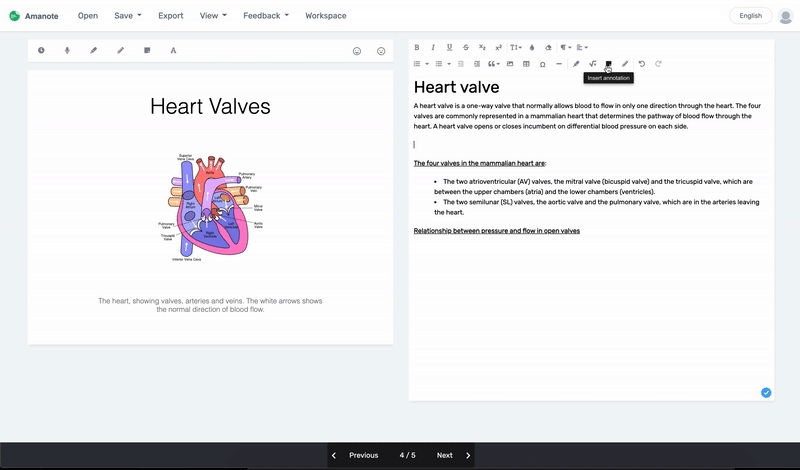Open the font size dropdown
The height and width of the screenshot is (470, 800).
(x=515, y=47)
